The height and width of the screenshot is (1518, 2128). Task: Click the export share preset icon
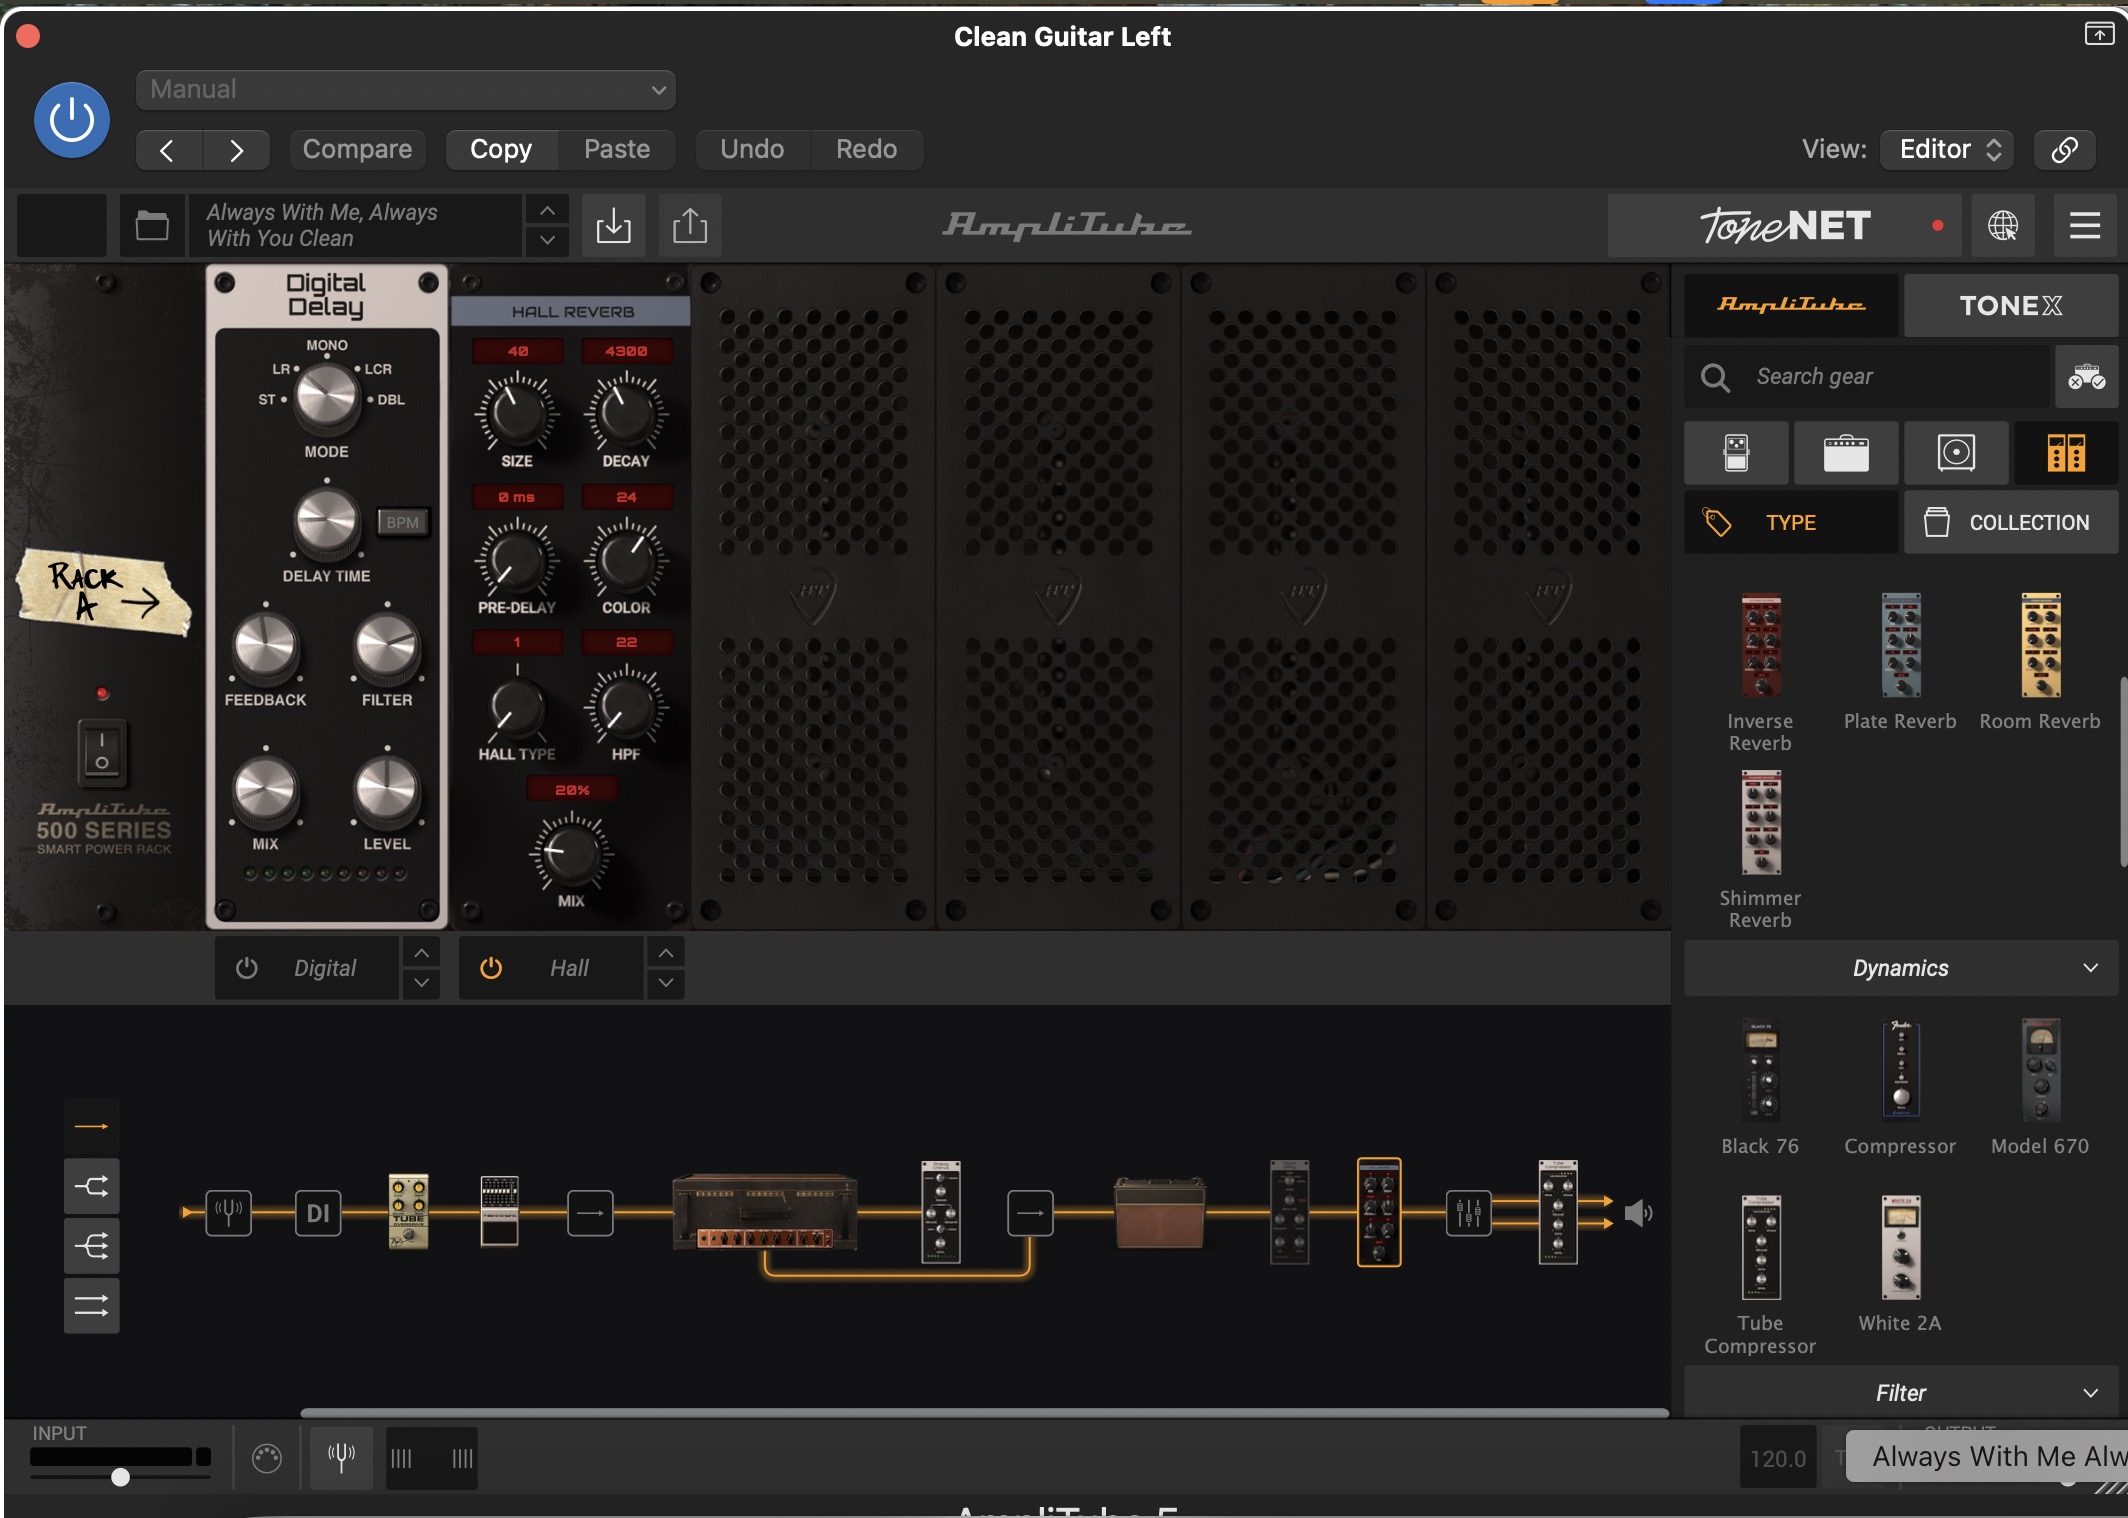[690, 225]
